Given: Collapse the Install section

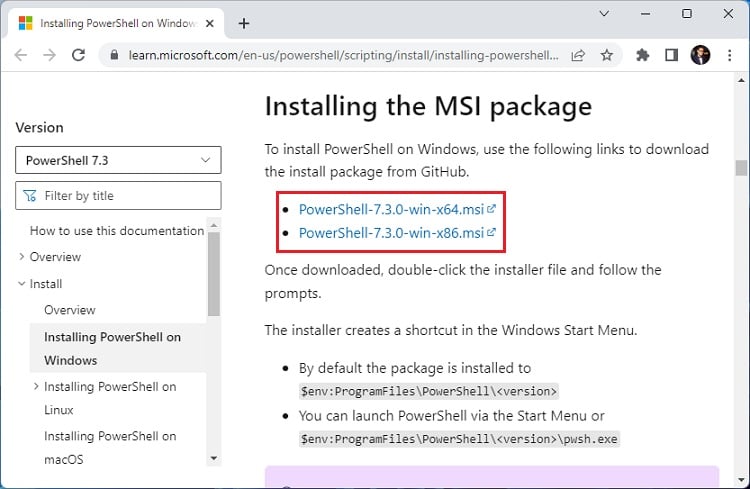Looking at the screenshot, I should 22,284.
